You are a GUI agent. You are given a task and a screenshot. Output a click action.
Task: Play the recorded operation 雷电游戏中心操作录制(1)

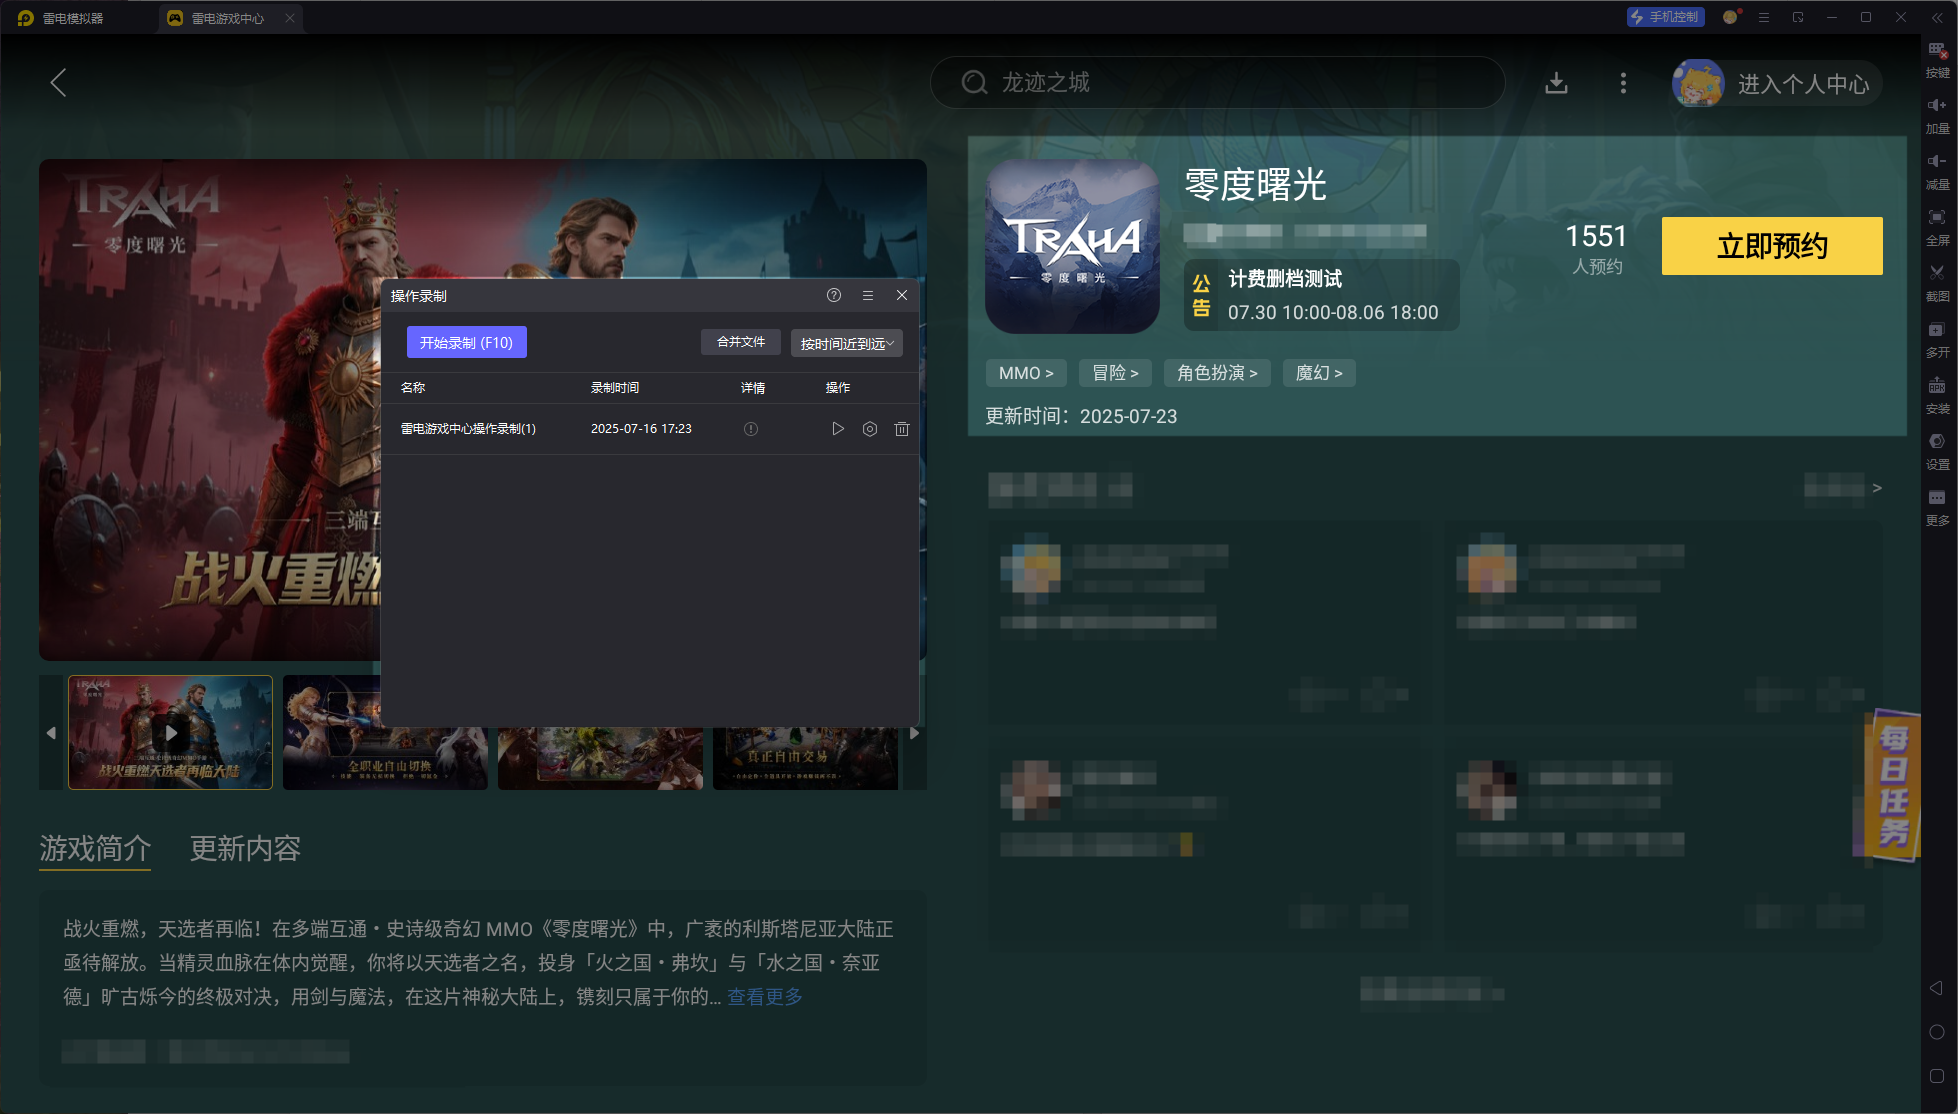[838, 429]
